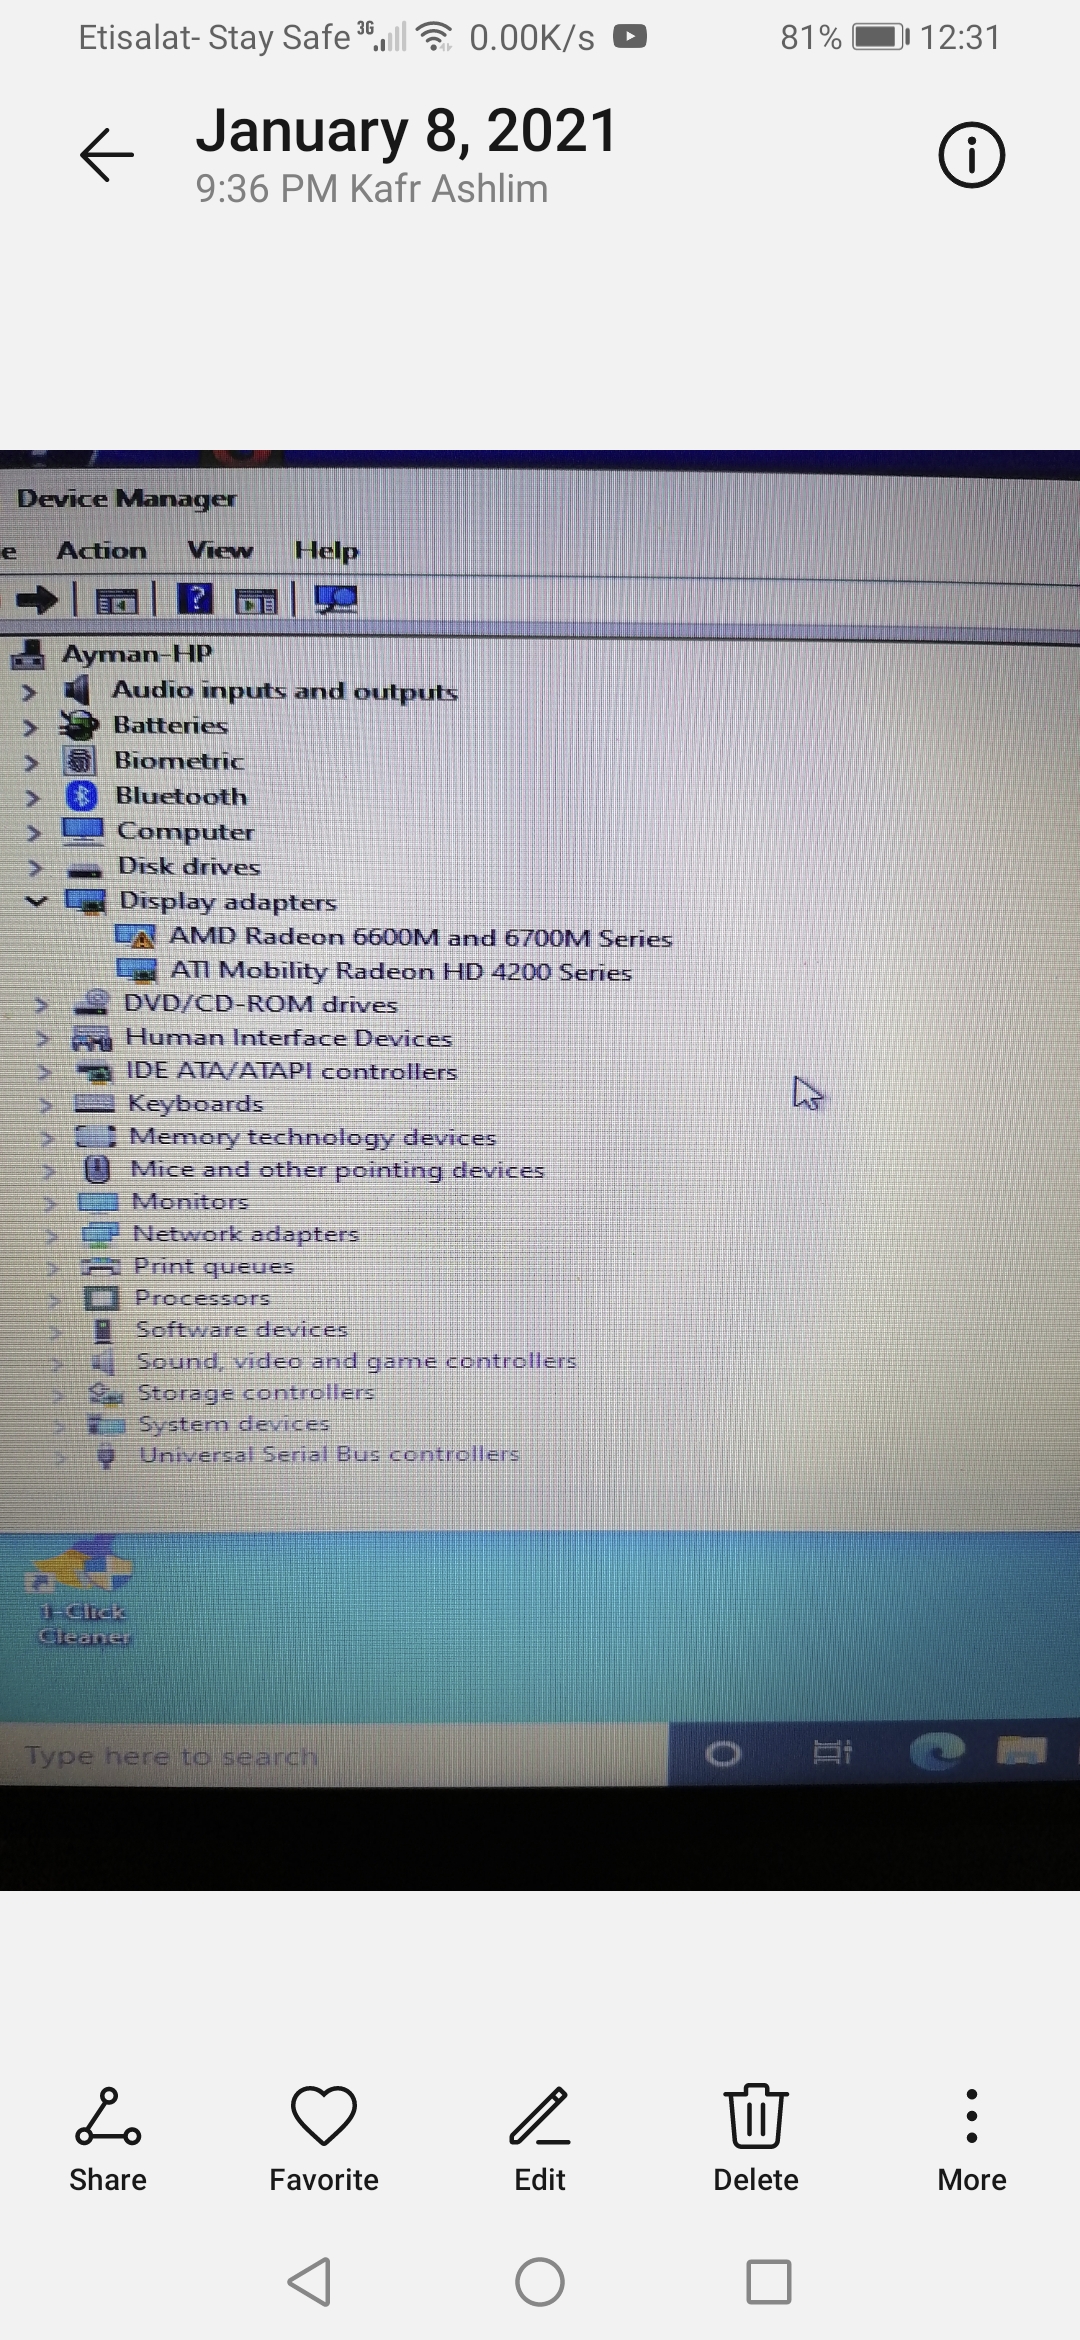Image resolution: width=1080 pixels, height=2340 pixels.
Task: Open File Explorer from the taskbar
Action: (x=1021, y=1751)
